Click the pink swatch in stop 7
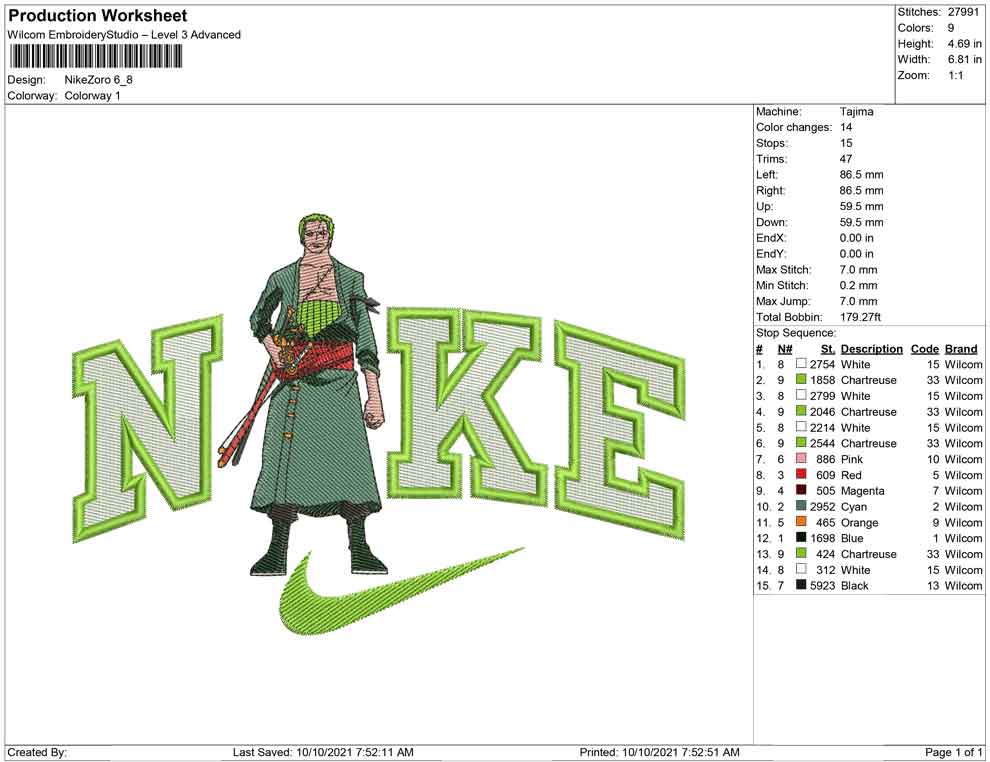The width and height of the screenshot is (990, 762). [801, 458]
